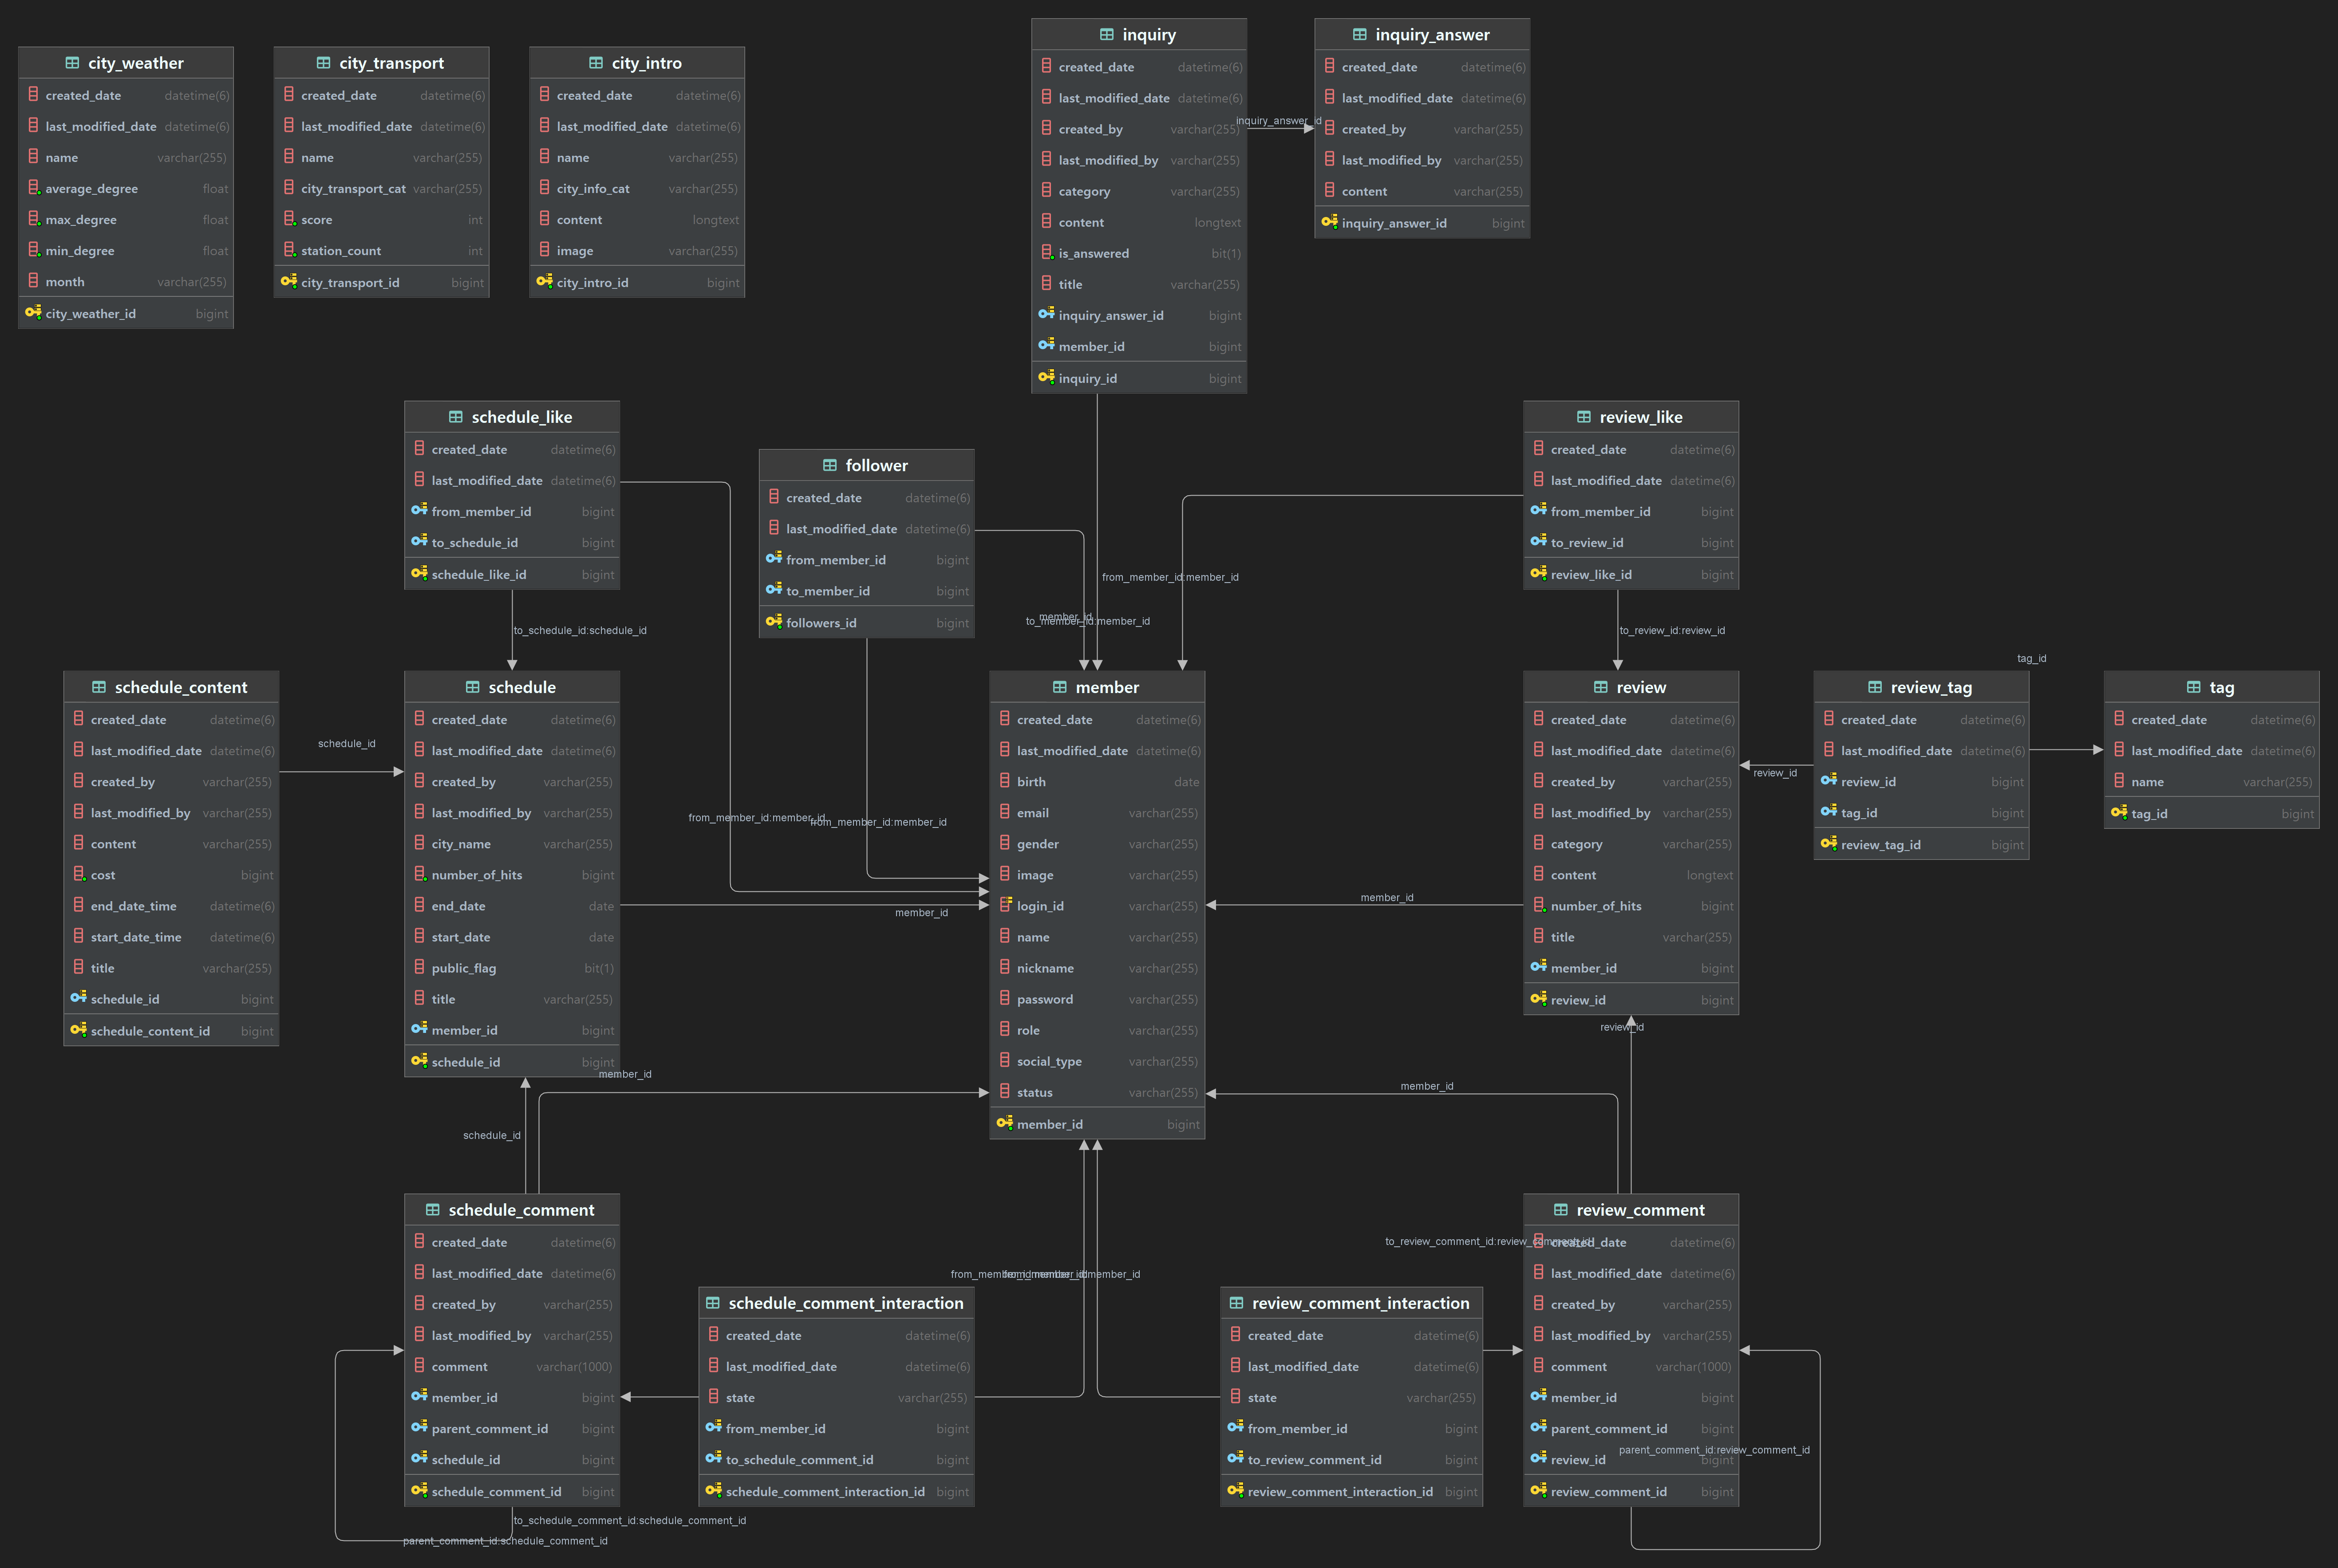Screen dimensions: 2338x1568
Task: Click the table icon of review_comment
Action: click(1560, 1210)
